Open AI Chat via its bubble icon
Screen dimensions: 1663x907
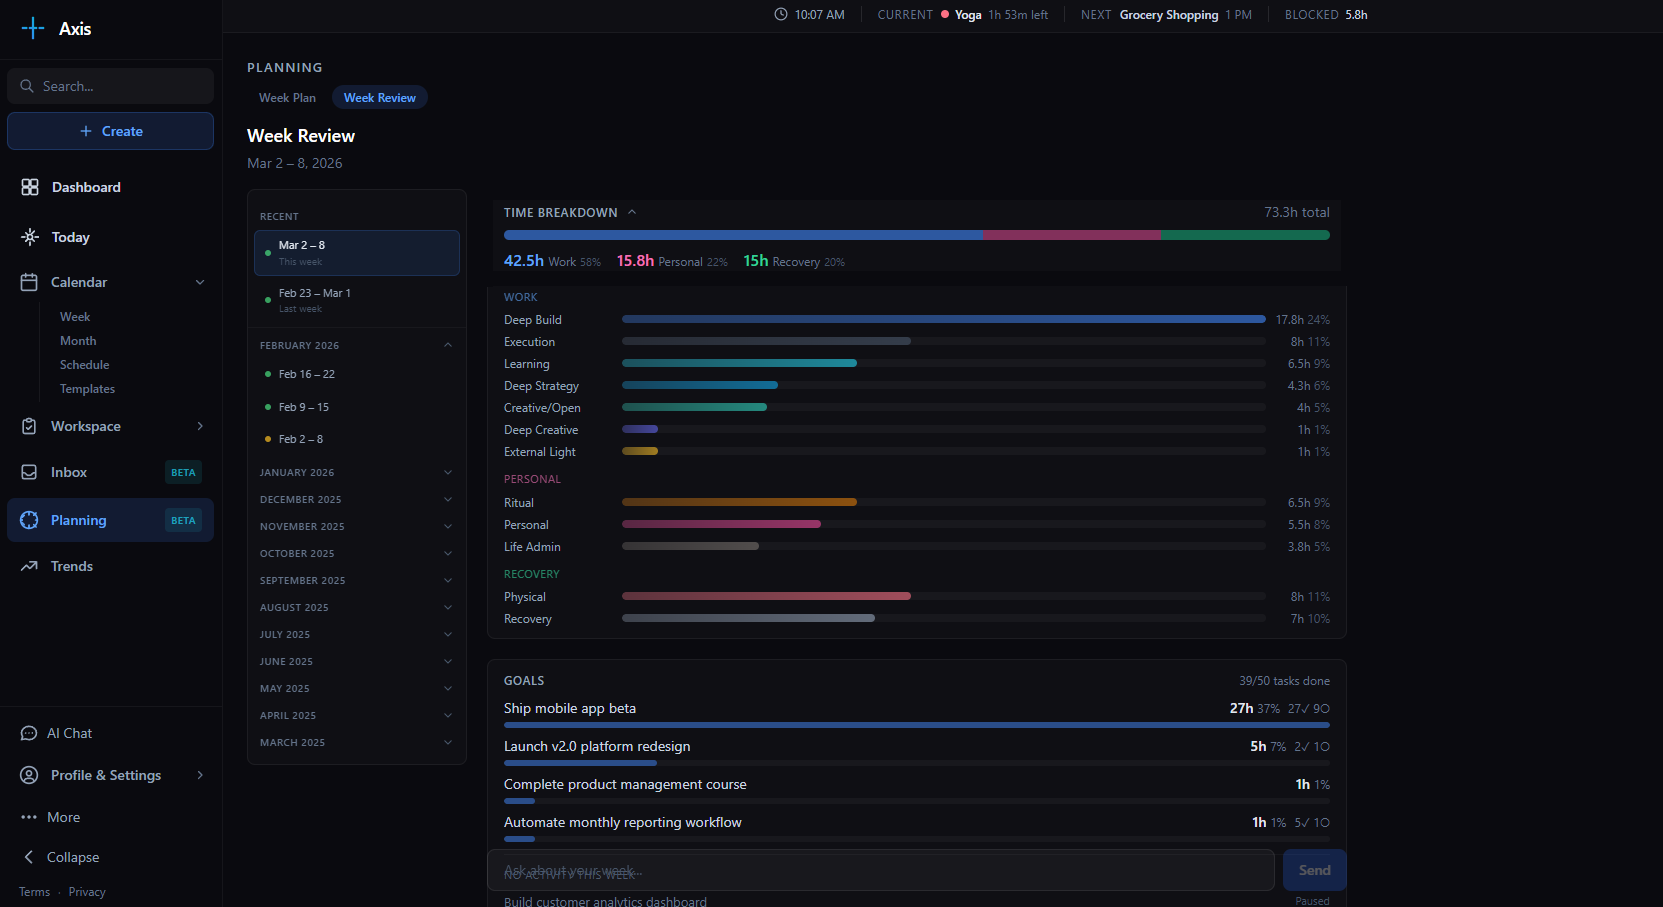[x=29, y=733]
